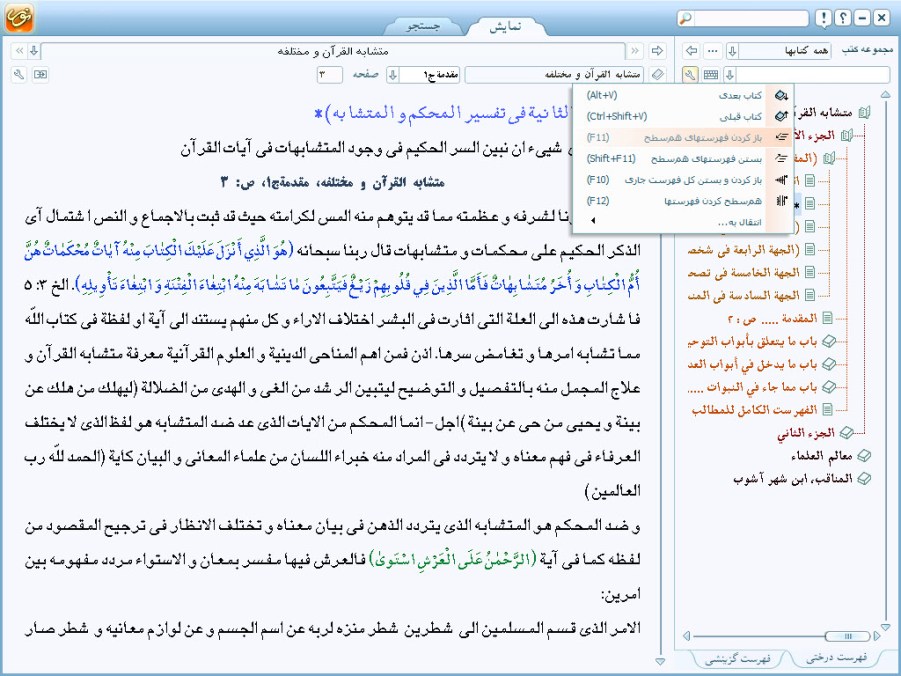Click the top search input field
This screenshot has height=676, width=901.
750,18
